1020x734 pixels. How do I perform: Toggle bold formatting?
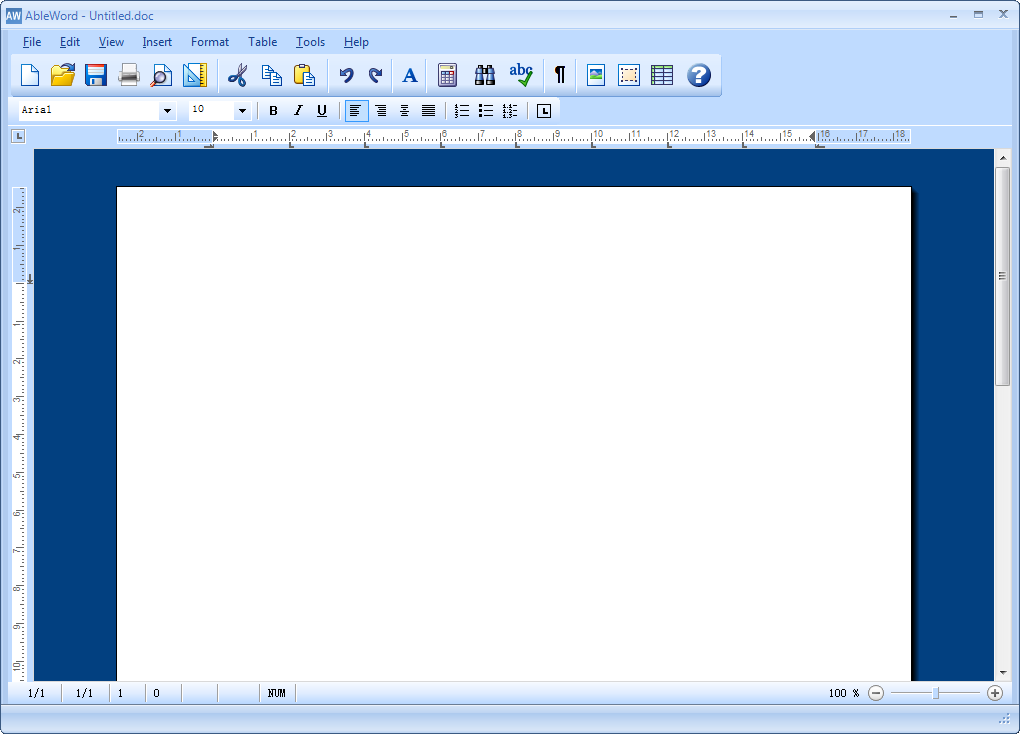point(273,111)
